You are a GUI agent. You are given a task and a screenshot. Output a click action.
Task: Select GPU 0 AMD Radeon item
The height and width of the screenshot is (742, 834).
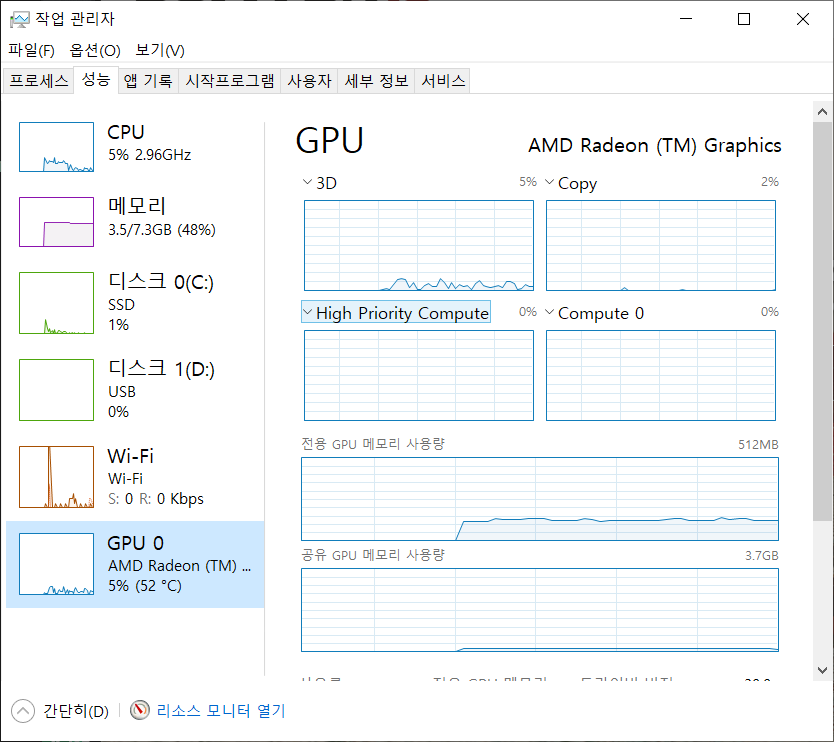pyautogui.click(x=135, y=564)
